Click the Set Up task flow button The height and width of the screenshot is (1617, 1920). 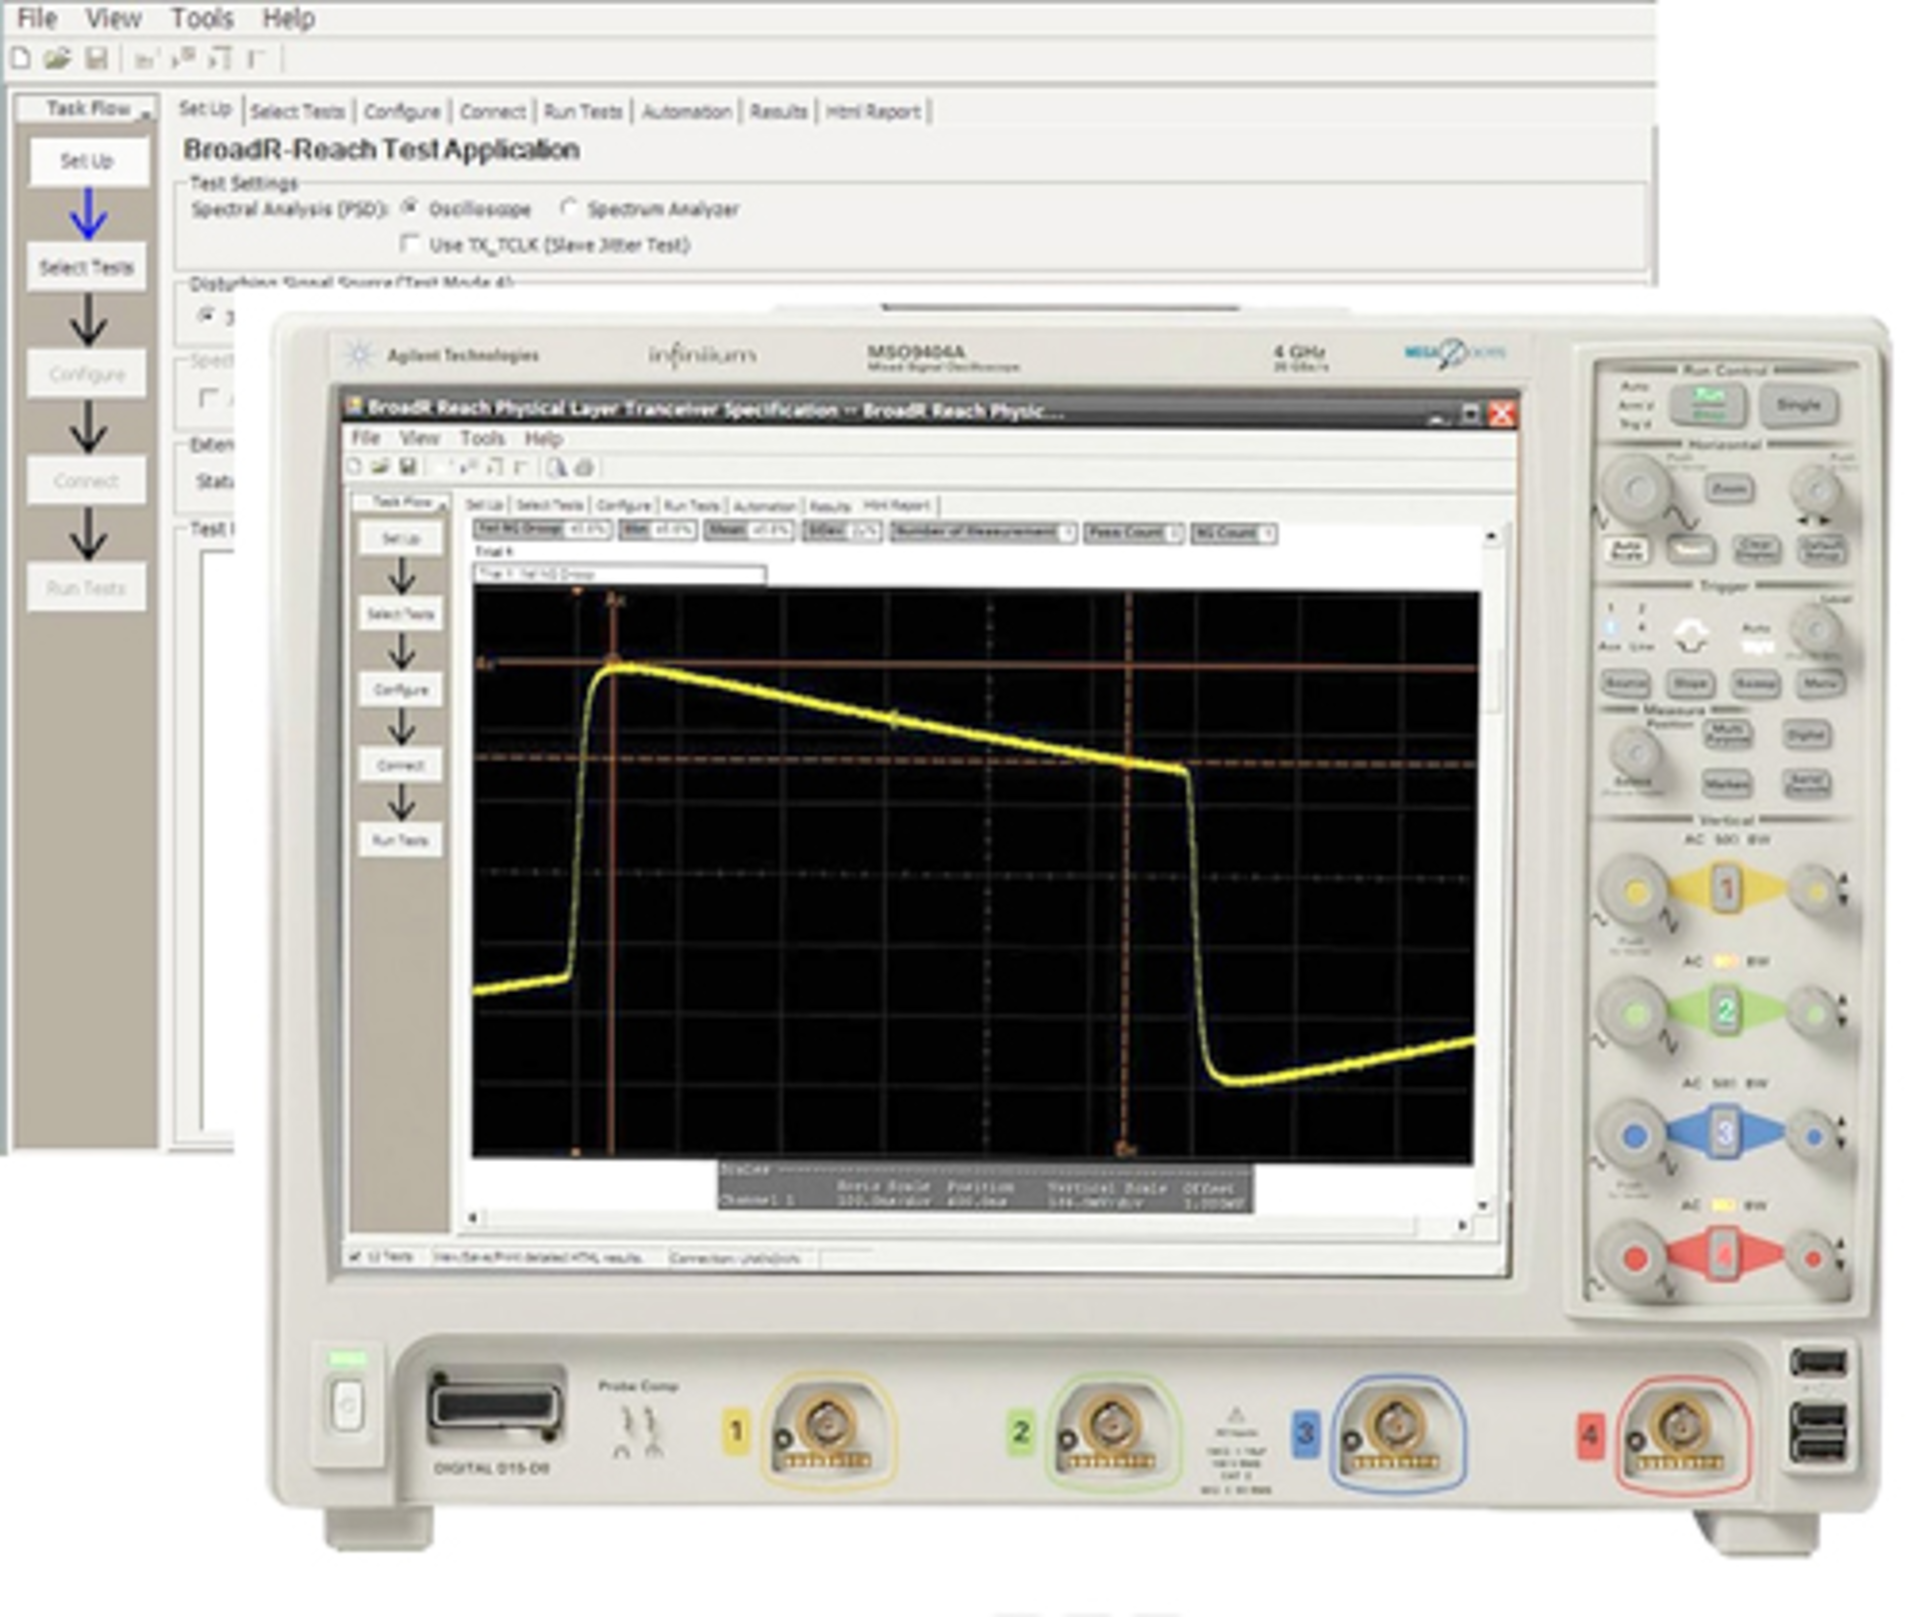coord(86,161)
